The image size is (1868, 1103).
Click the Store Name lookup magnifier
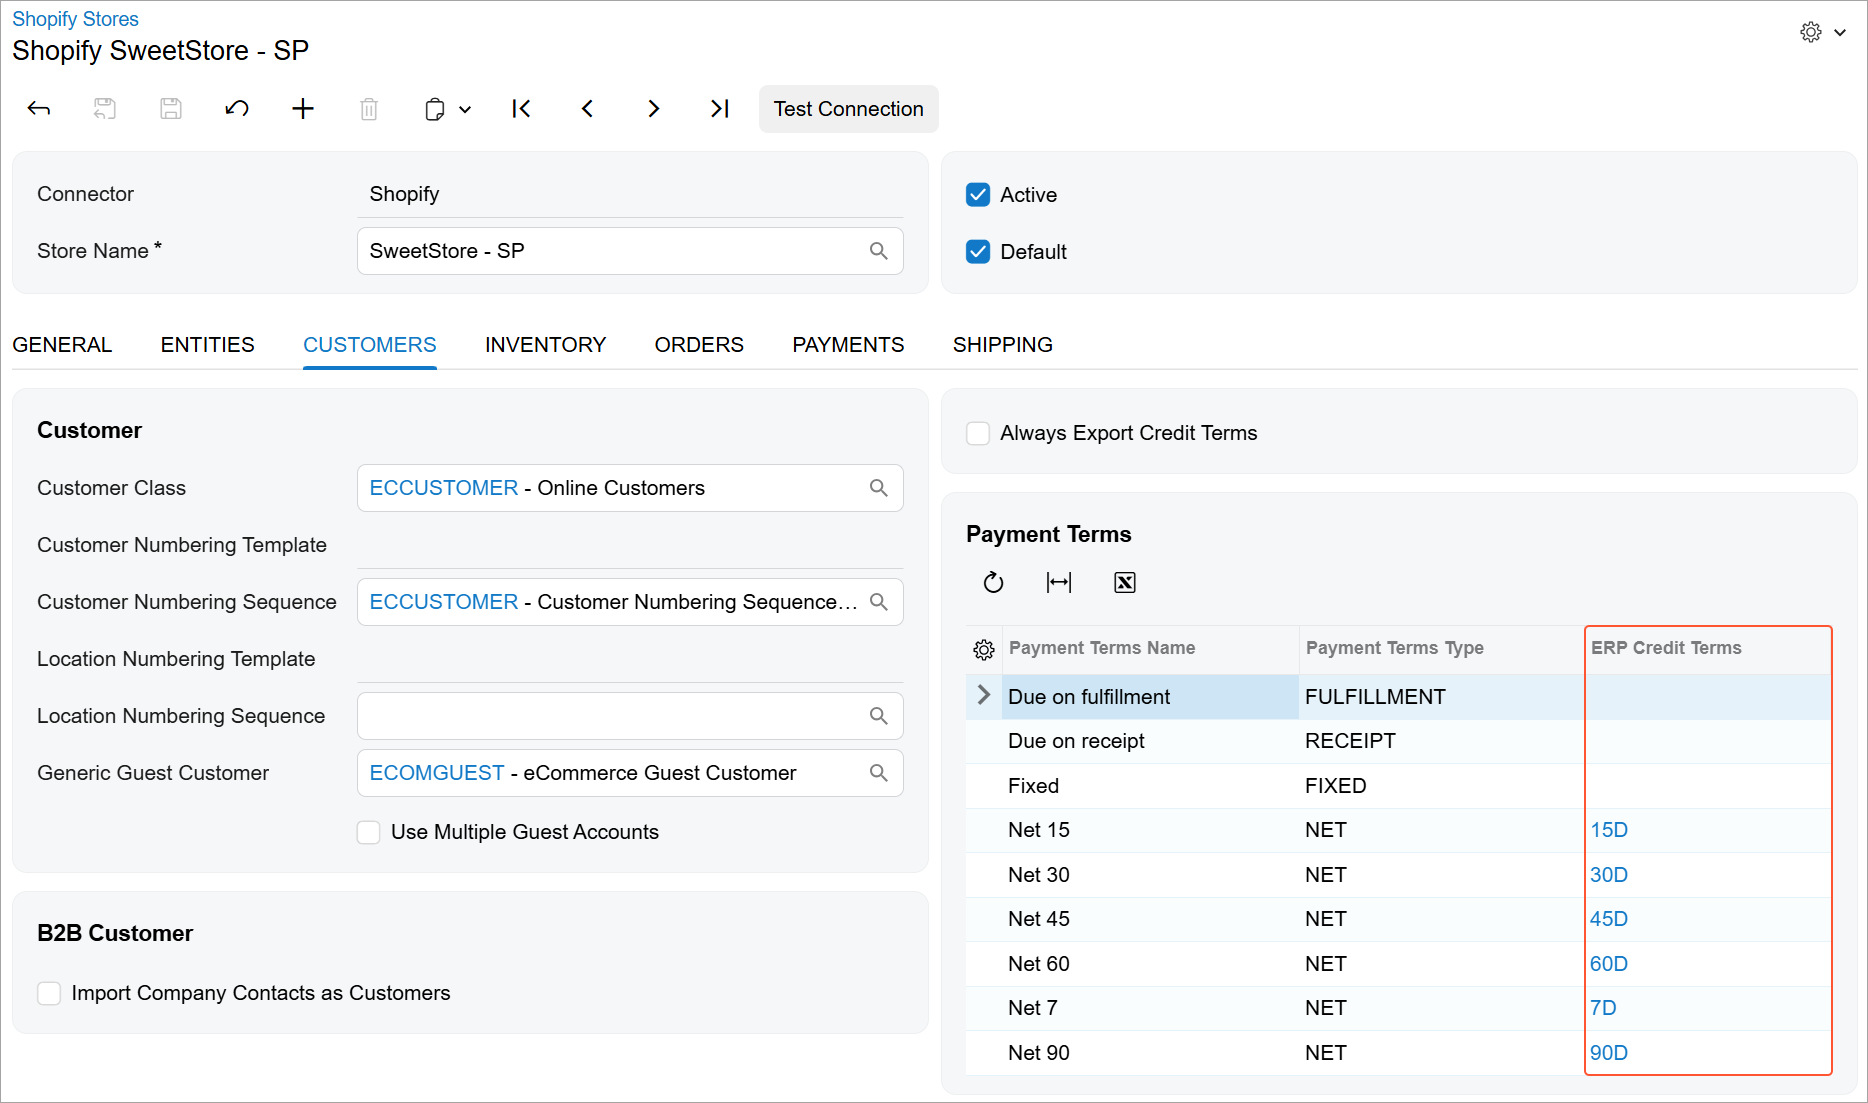point(879,251)
